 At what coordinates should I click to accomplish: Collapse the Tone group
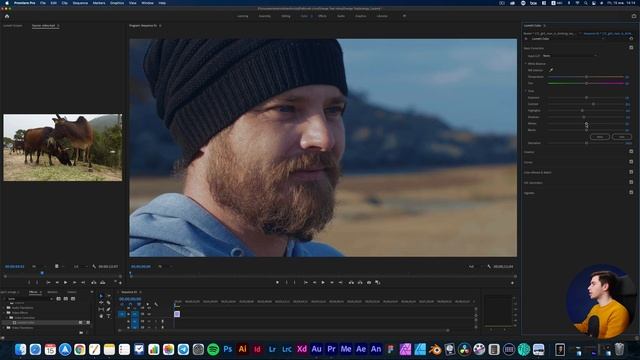526,91
